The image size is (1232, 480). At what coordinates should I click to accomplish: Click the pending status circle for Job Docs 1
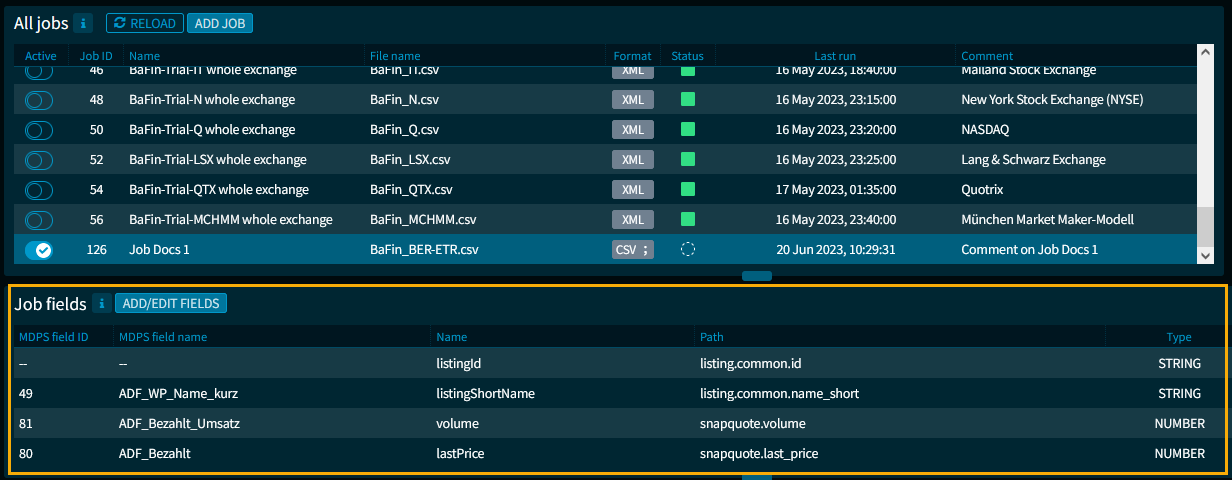click(x=688, y=250)
